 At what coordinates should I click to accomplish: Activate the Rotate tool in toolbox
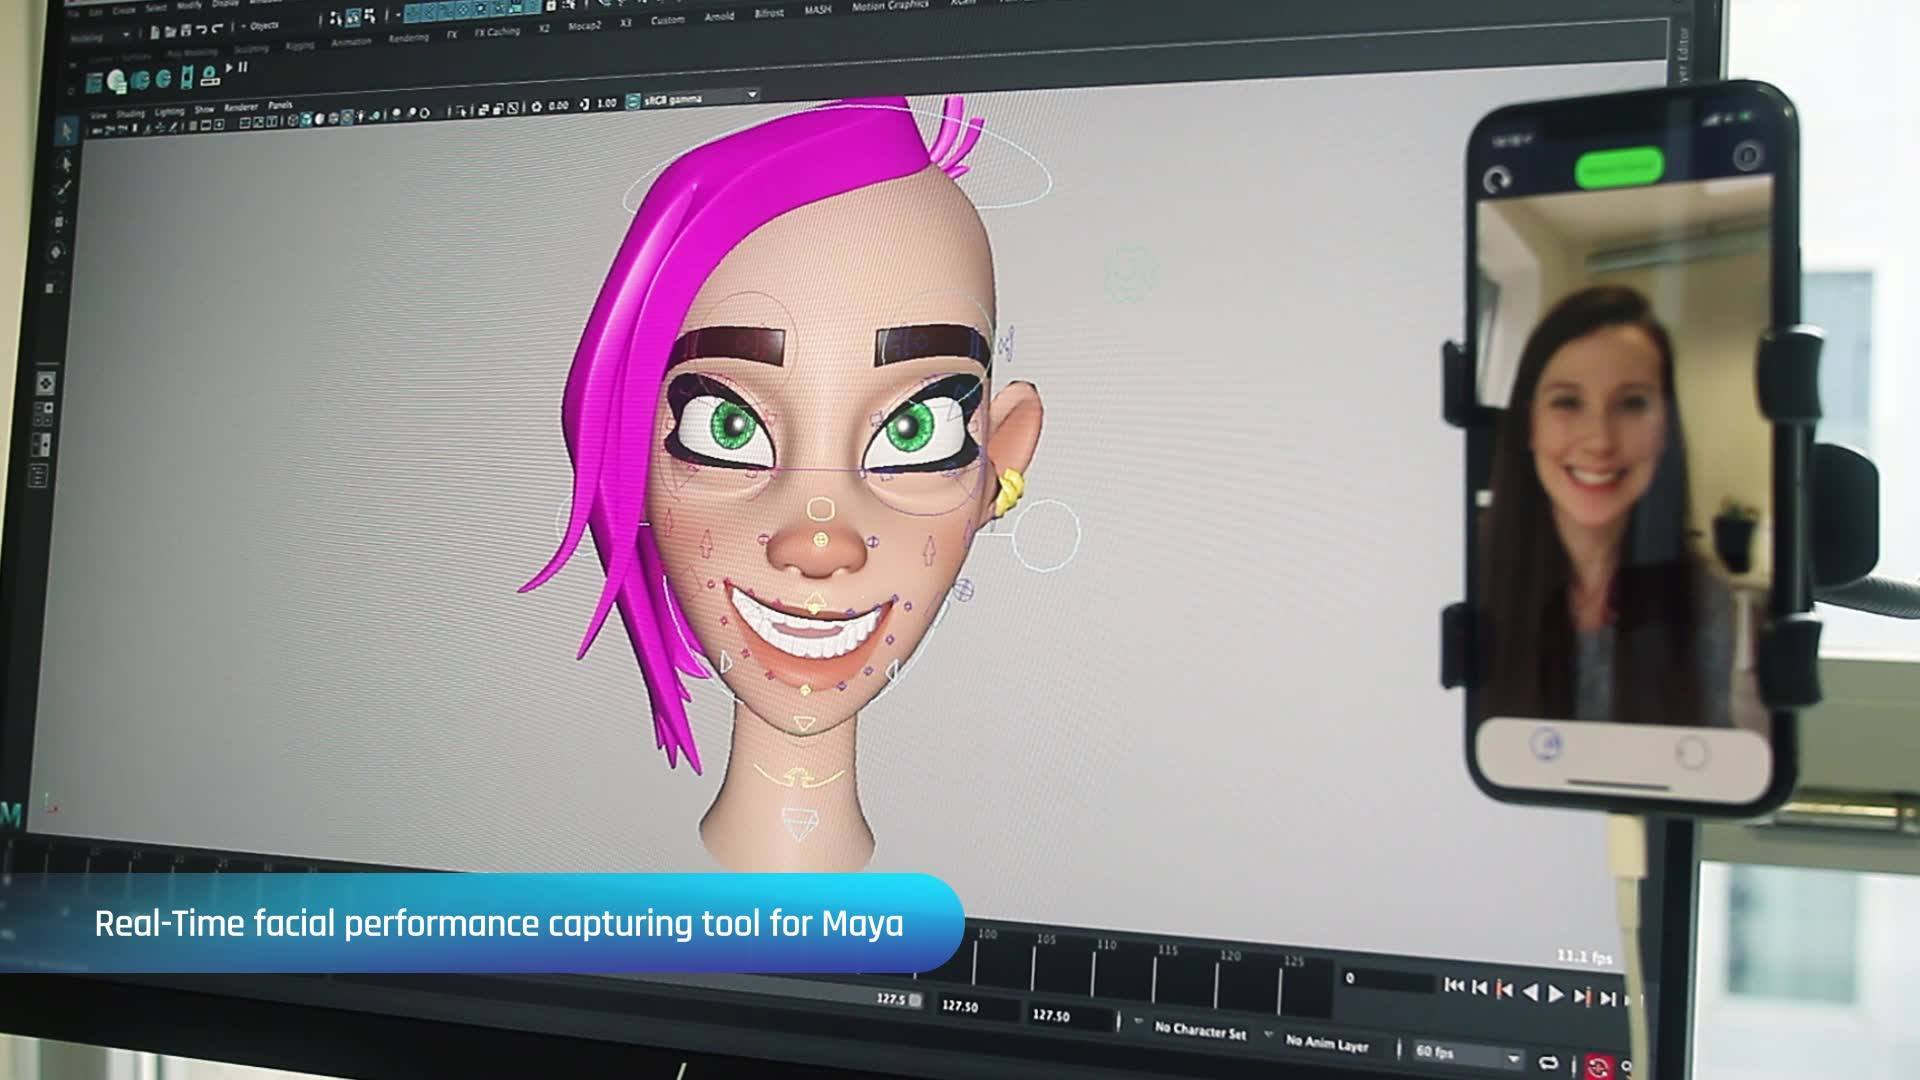point(56,252)
